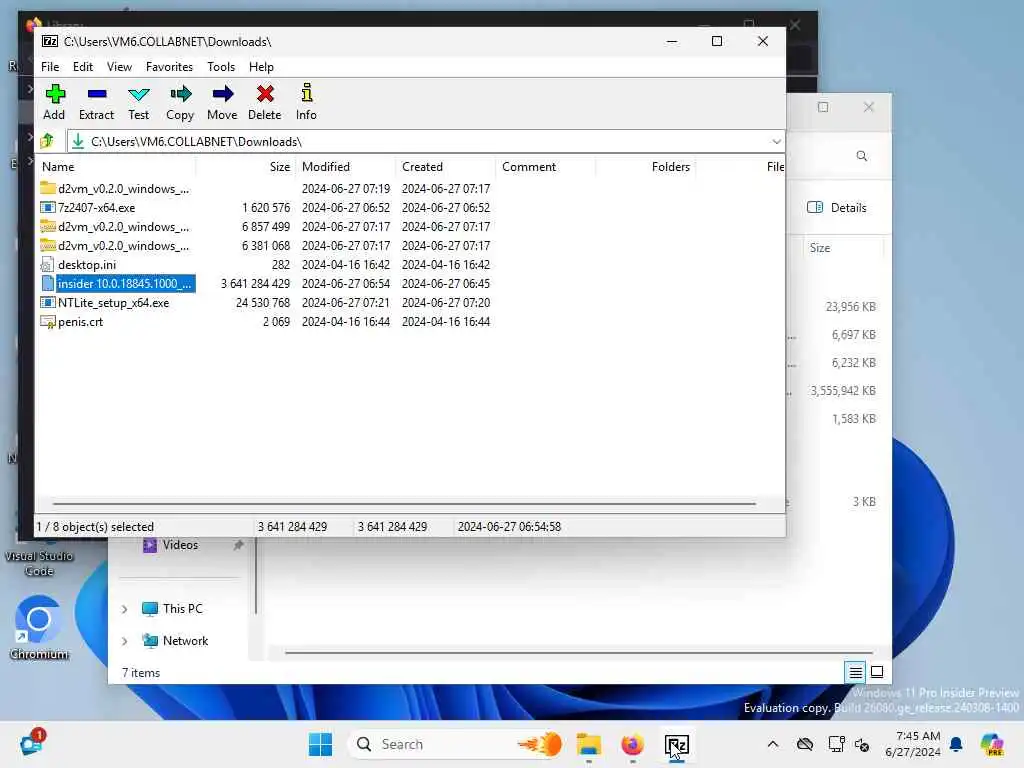The width and height of the screenshot is (1024, 768).
Task: Sort by the Name column header
Action: (x=116, y=167)
